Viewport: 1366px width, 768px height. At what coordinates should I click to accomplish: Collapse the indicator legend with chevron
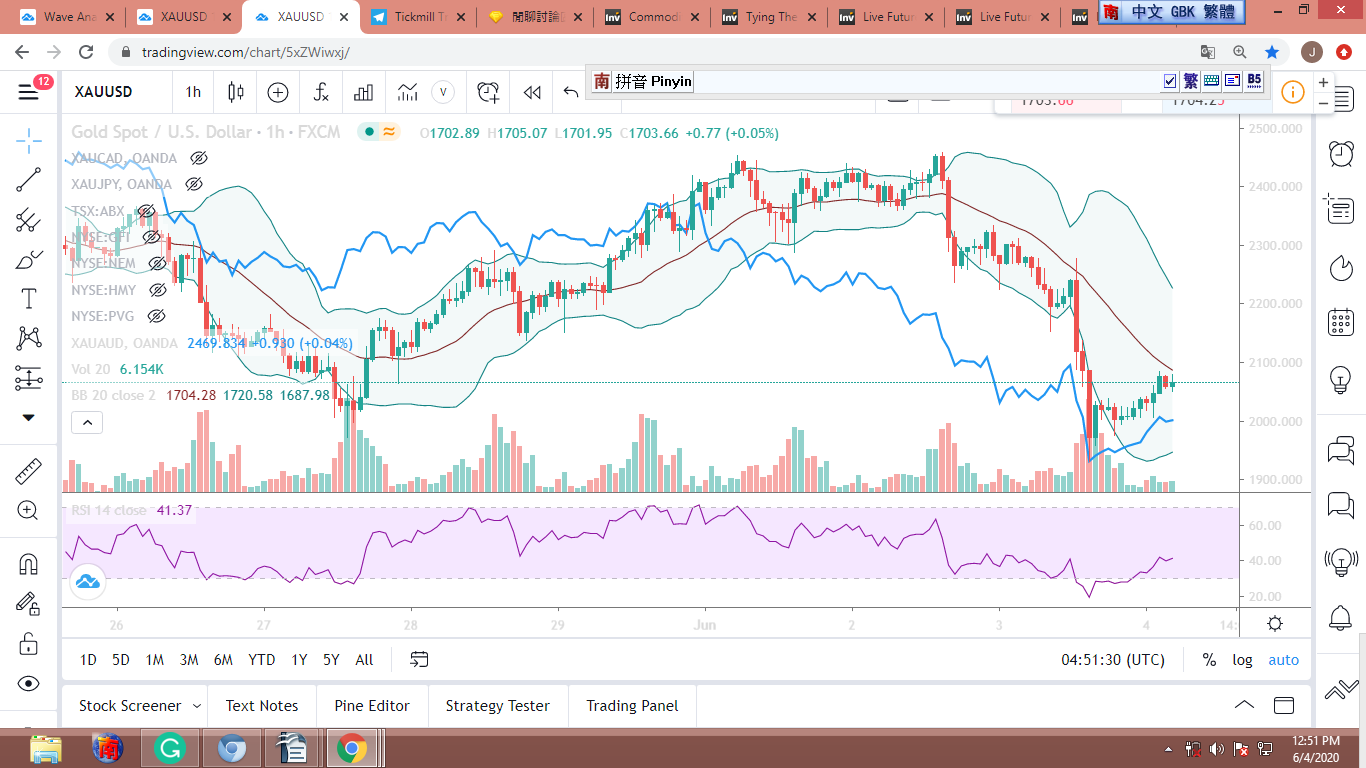coord(87,423)
